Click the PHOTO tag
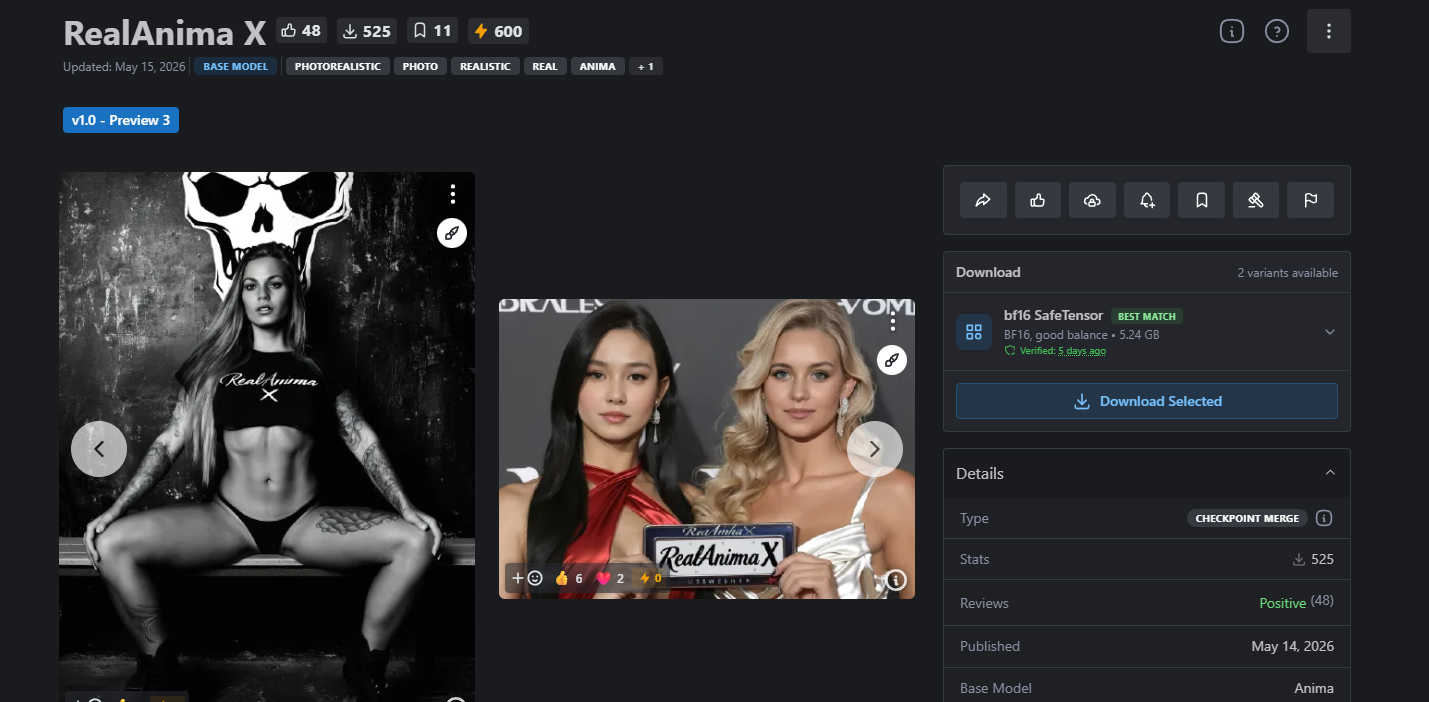This screenshot has width=1429, height=702. [421, 66]
